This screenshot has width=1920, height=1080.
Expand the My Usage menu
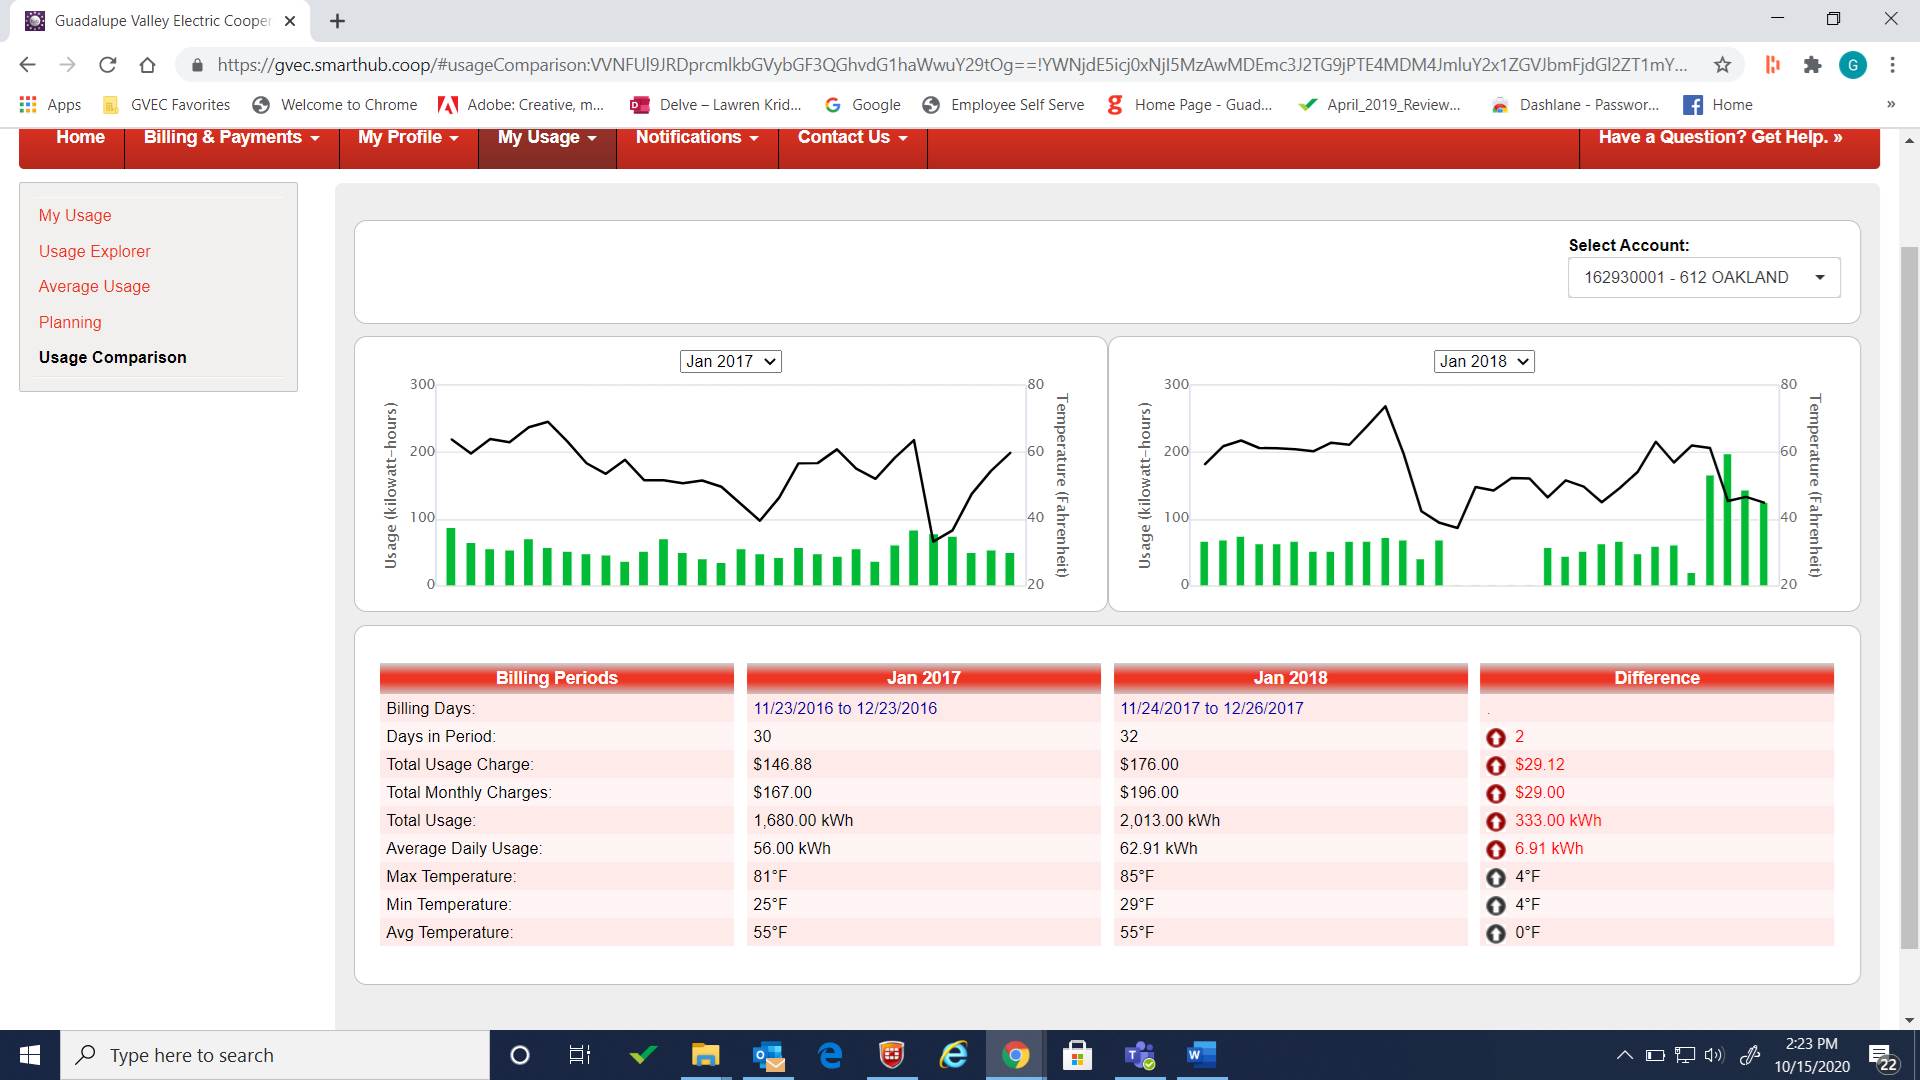point(547,138)
